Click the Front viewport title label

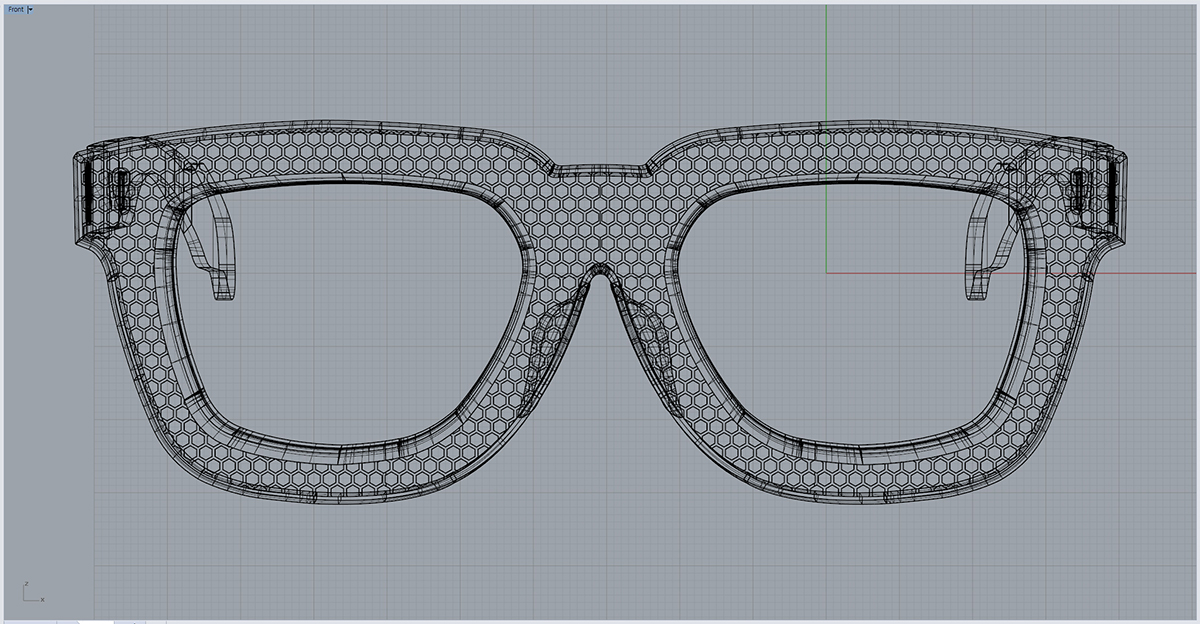pos(15,9)
